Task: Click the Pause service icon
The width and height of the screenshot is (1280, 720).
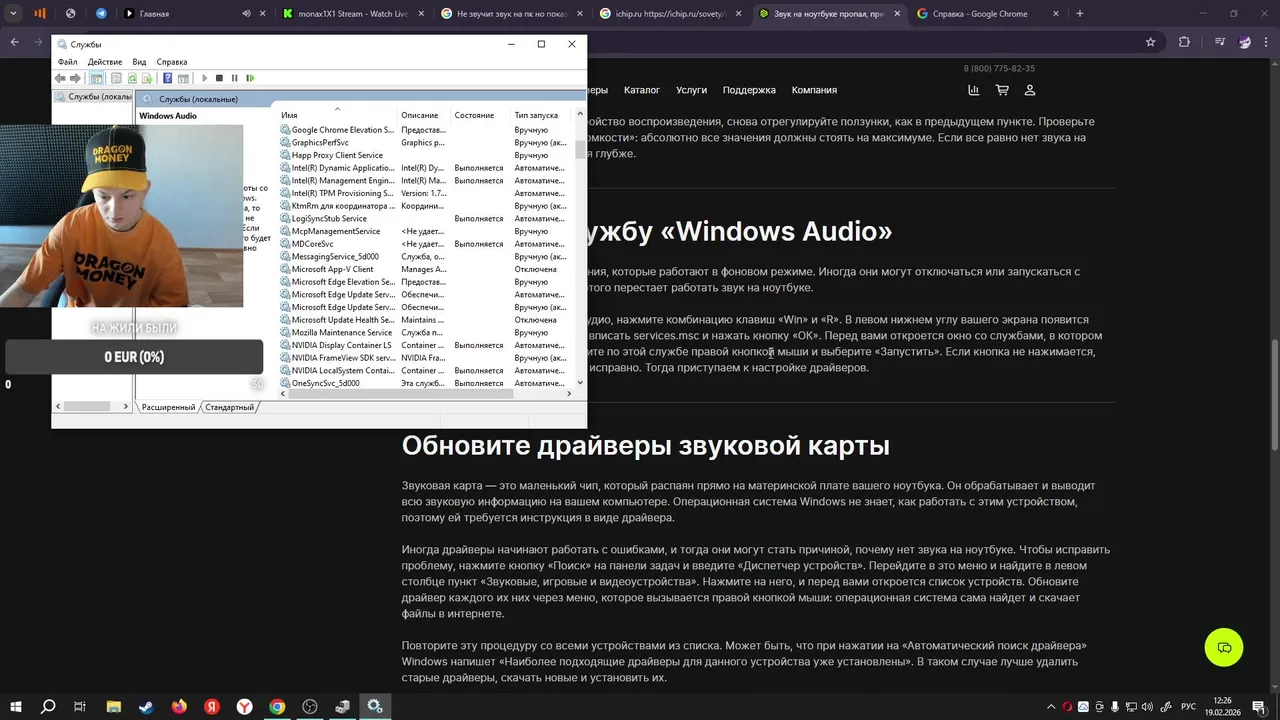Action: pyautogui.click(x=235, y=78)
